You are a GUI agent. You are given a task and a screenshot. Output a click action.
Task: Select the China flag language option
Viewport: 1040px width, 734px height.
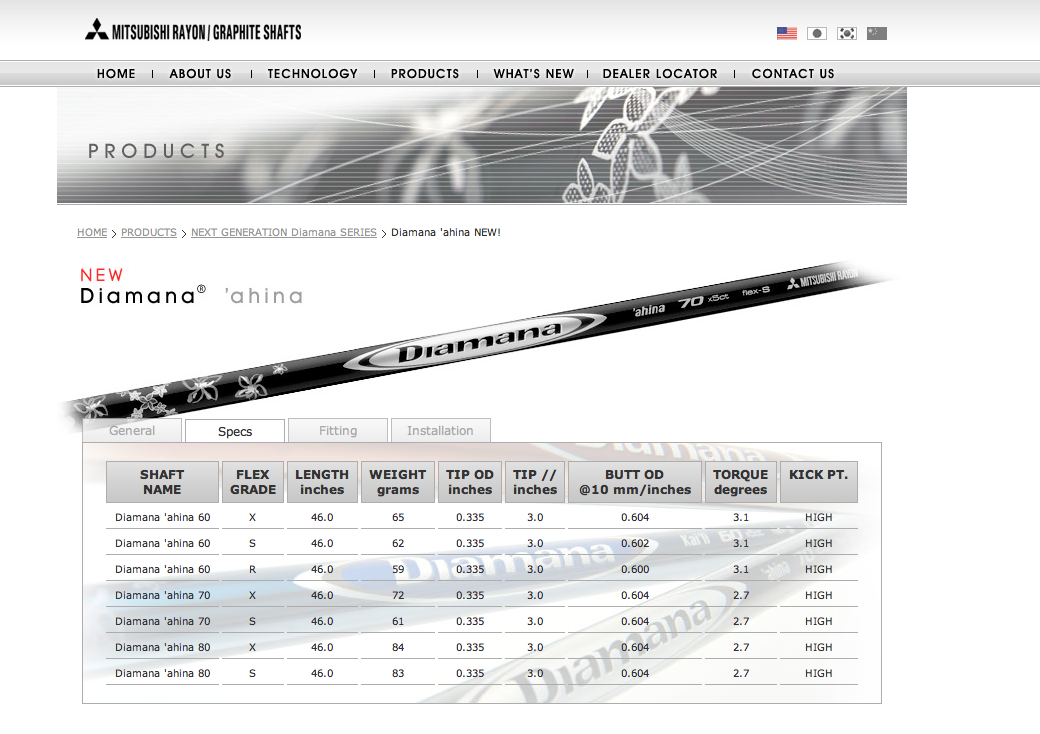[877, 33]
